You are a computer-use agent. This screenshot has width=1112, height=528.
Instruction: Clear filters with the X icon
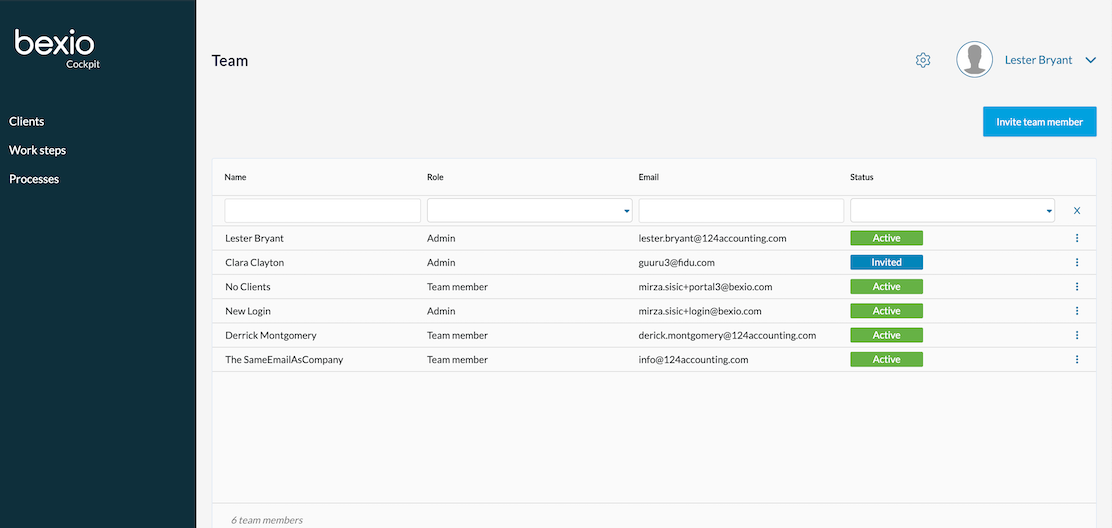click(x=1077, y=210)
